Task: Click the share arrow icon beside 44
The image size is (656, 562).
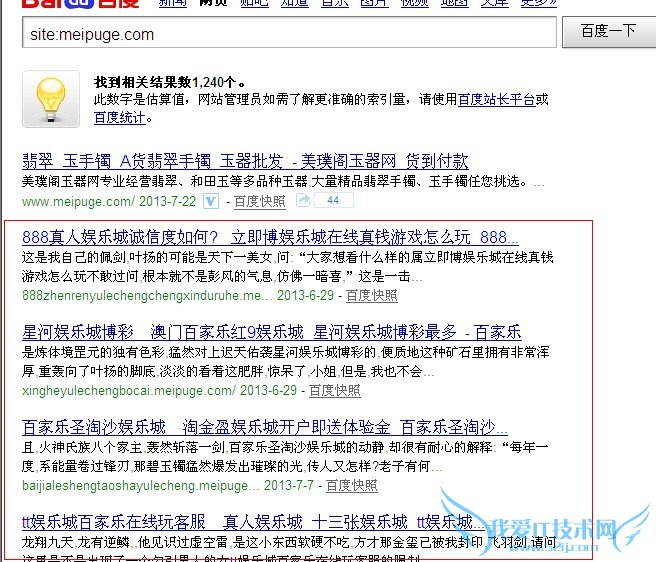Action: (x=303, y=200)
